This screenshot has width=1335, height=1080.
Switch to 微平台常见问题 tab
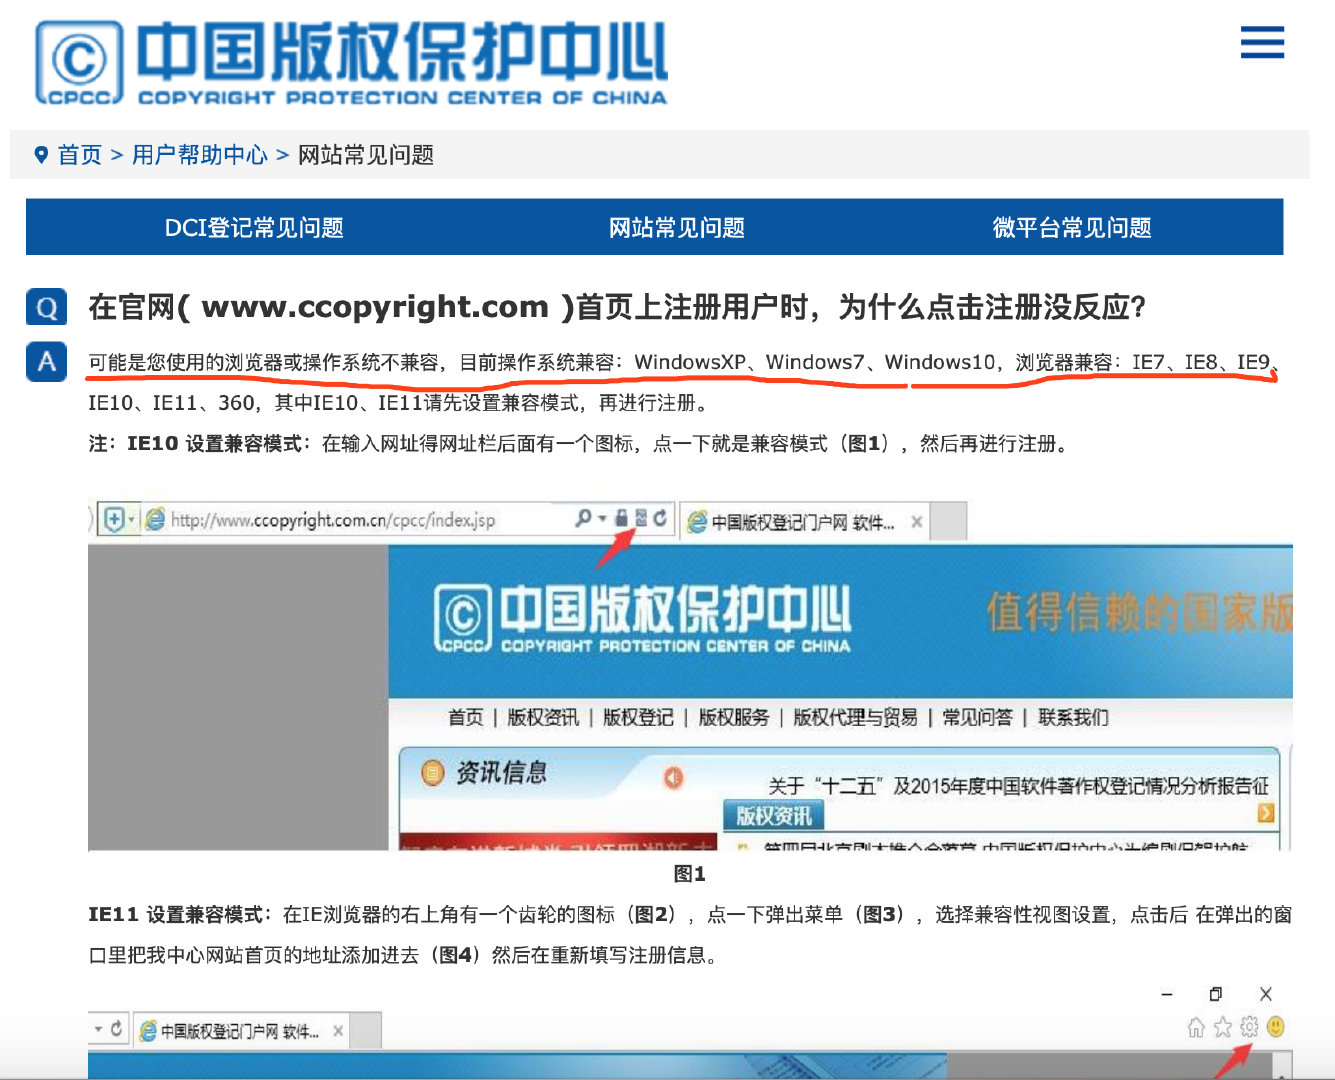click(x=1072, y=228)
